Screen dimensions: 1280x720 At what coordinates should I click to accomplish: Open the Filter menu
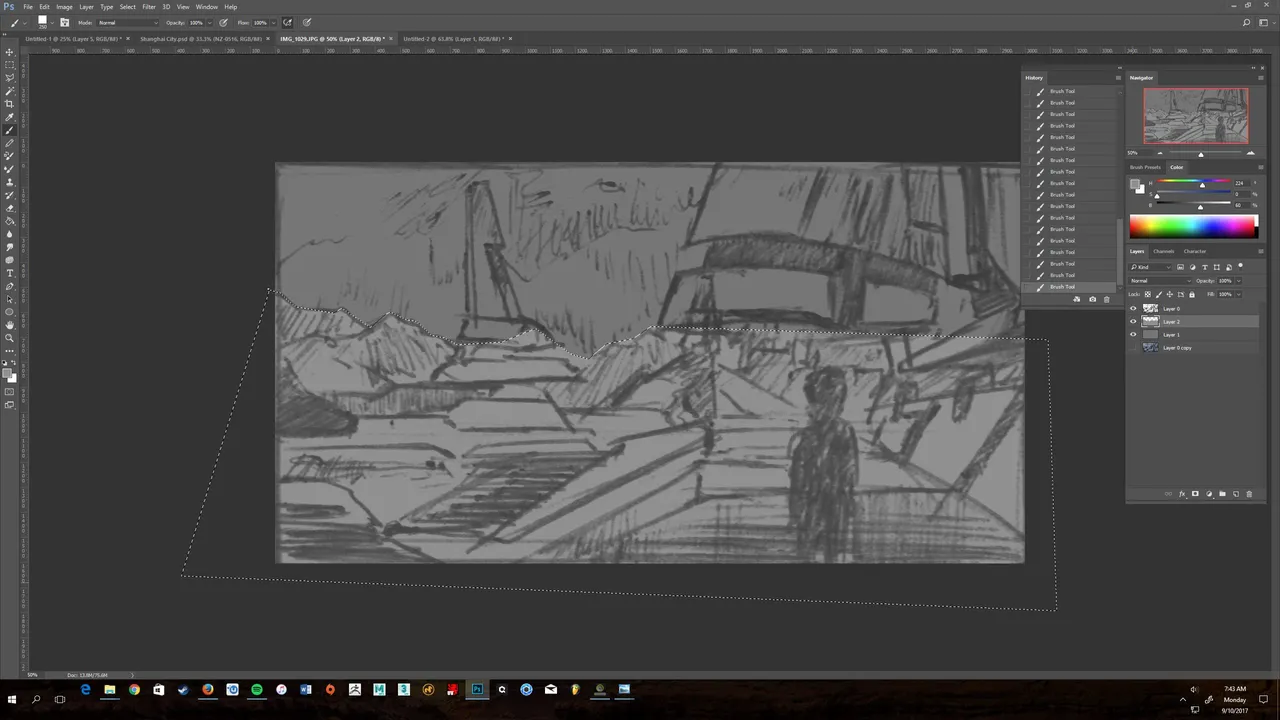pyautogui.click(x=149, y=7)
